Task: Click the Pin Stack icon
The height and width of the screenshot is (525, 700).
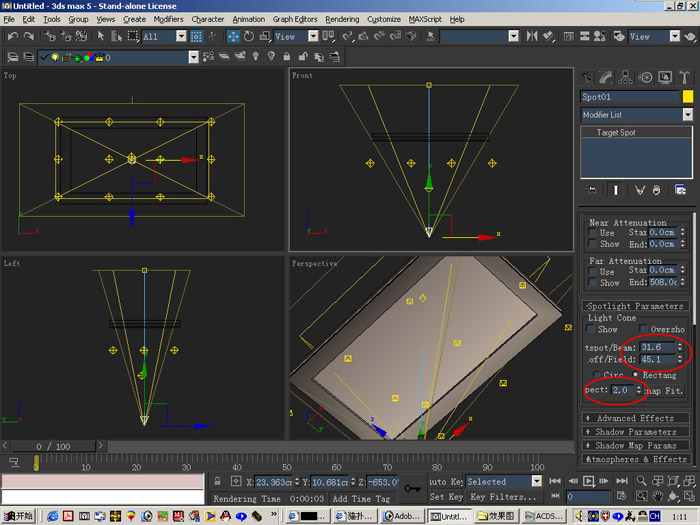Action: click(593, 189)
